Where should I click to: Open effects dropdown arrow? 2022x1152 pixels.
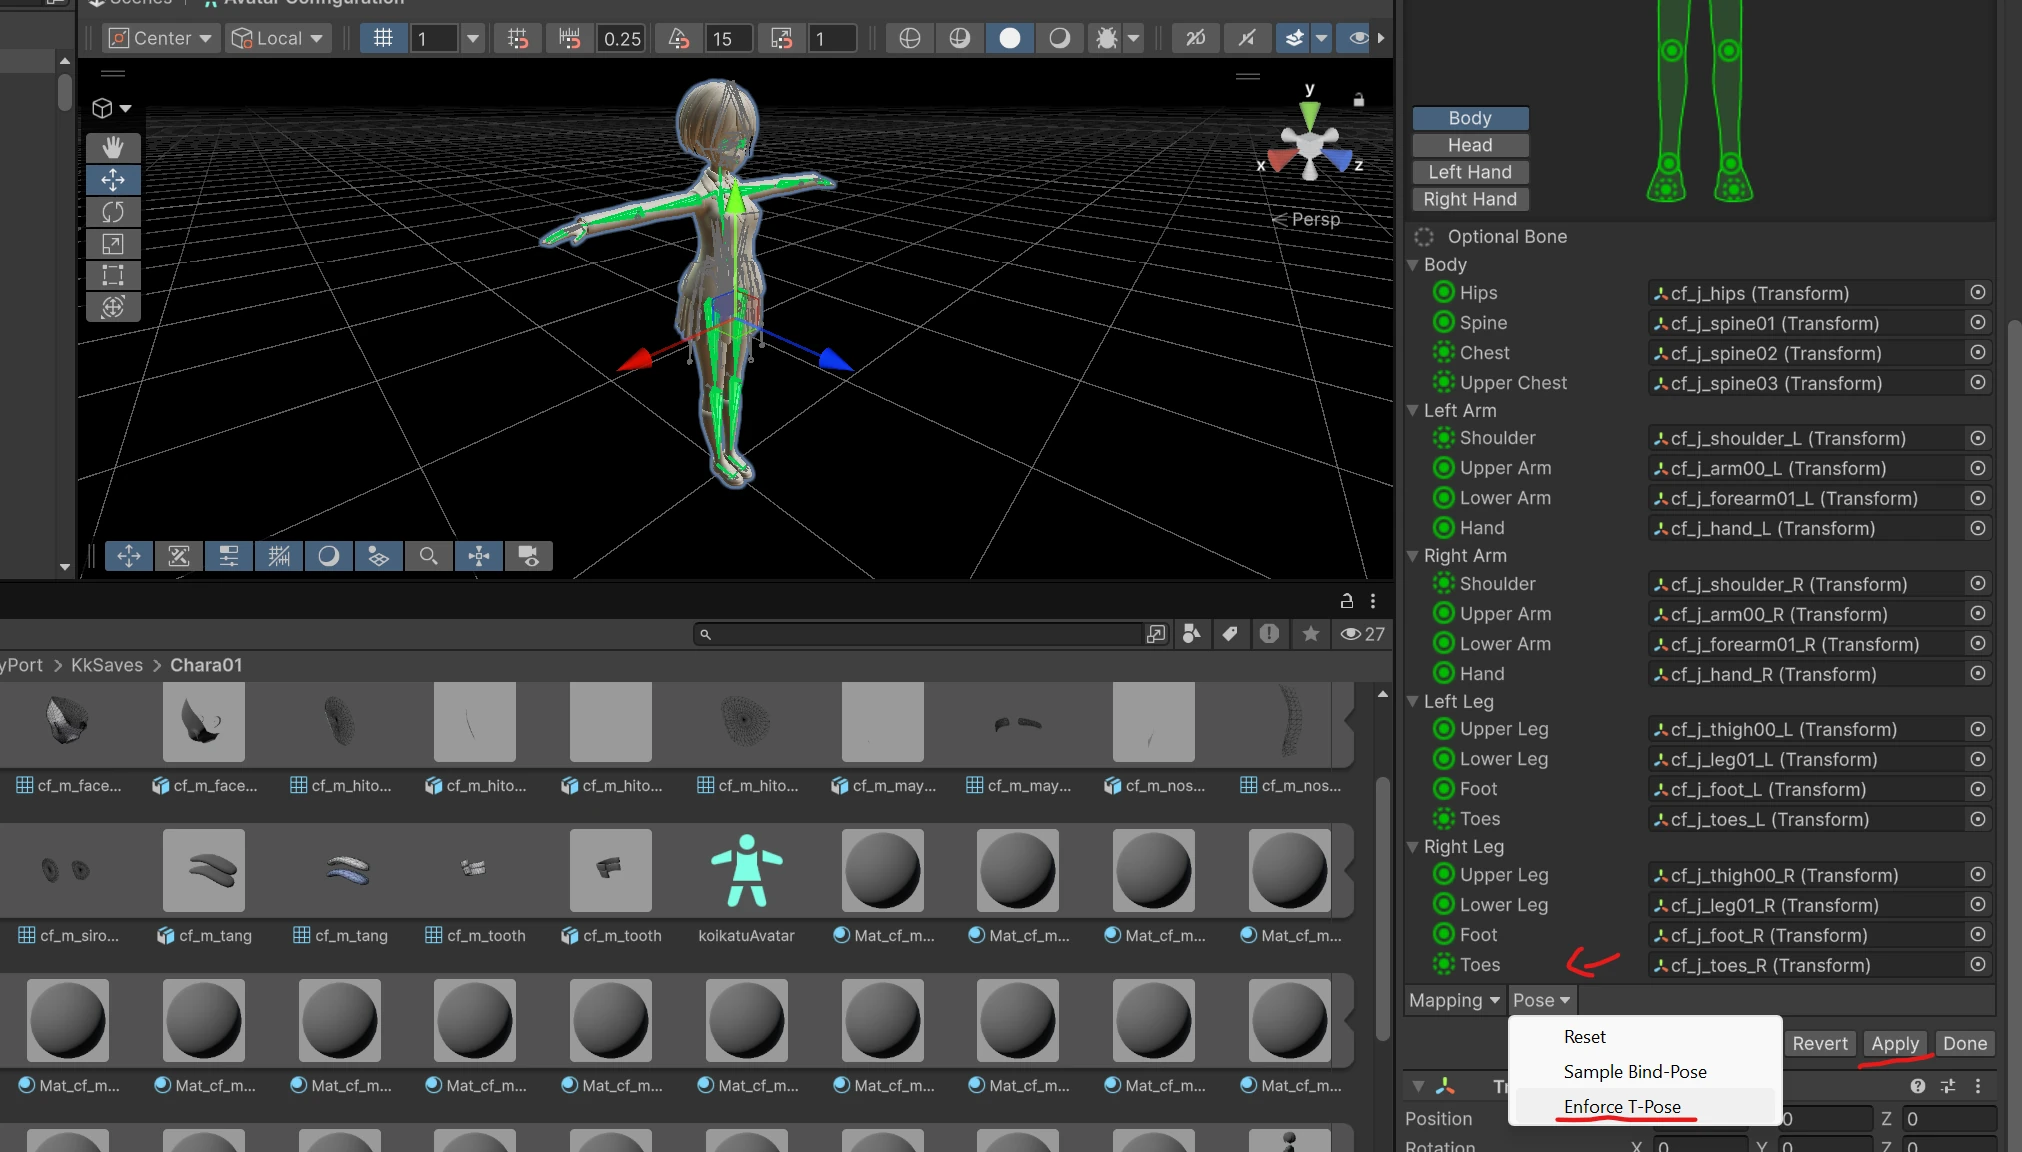(1321, 38)
